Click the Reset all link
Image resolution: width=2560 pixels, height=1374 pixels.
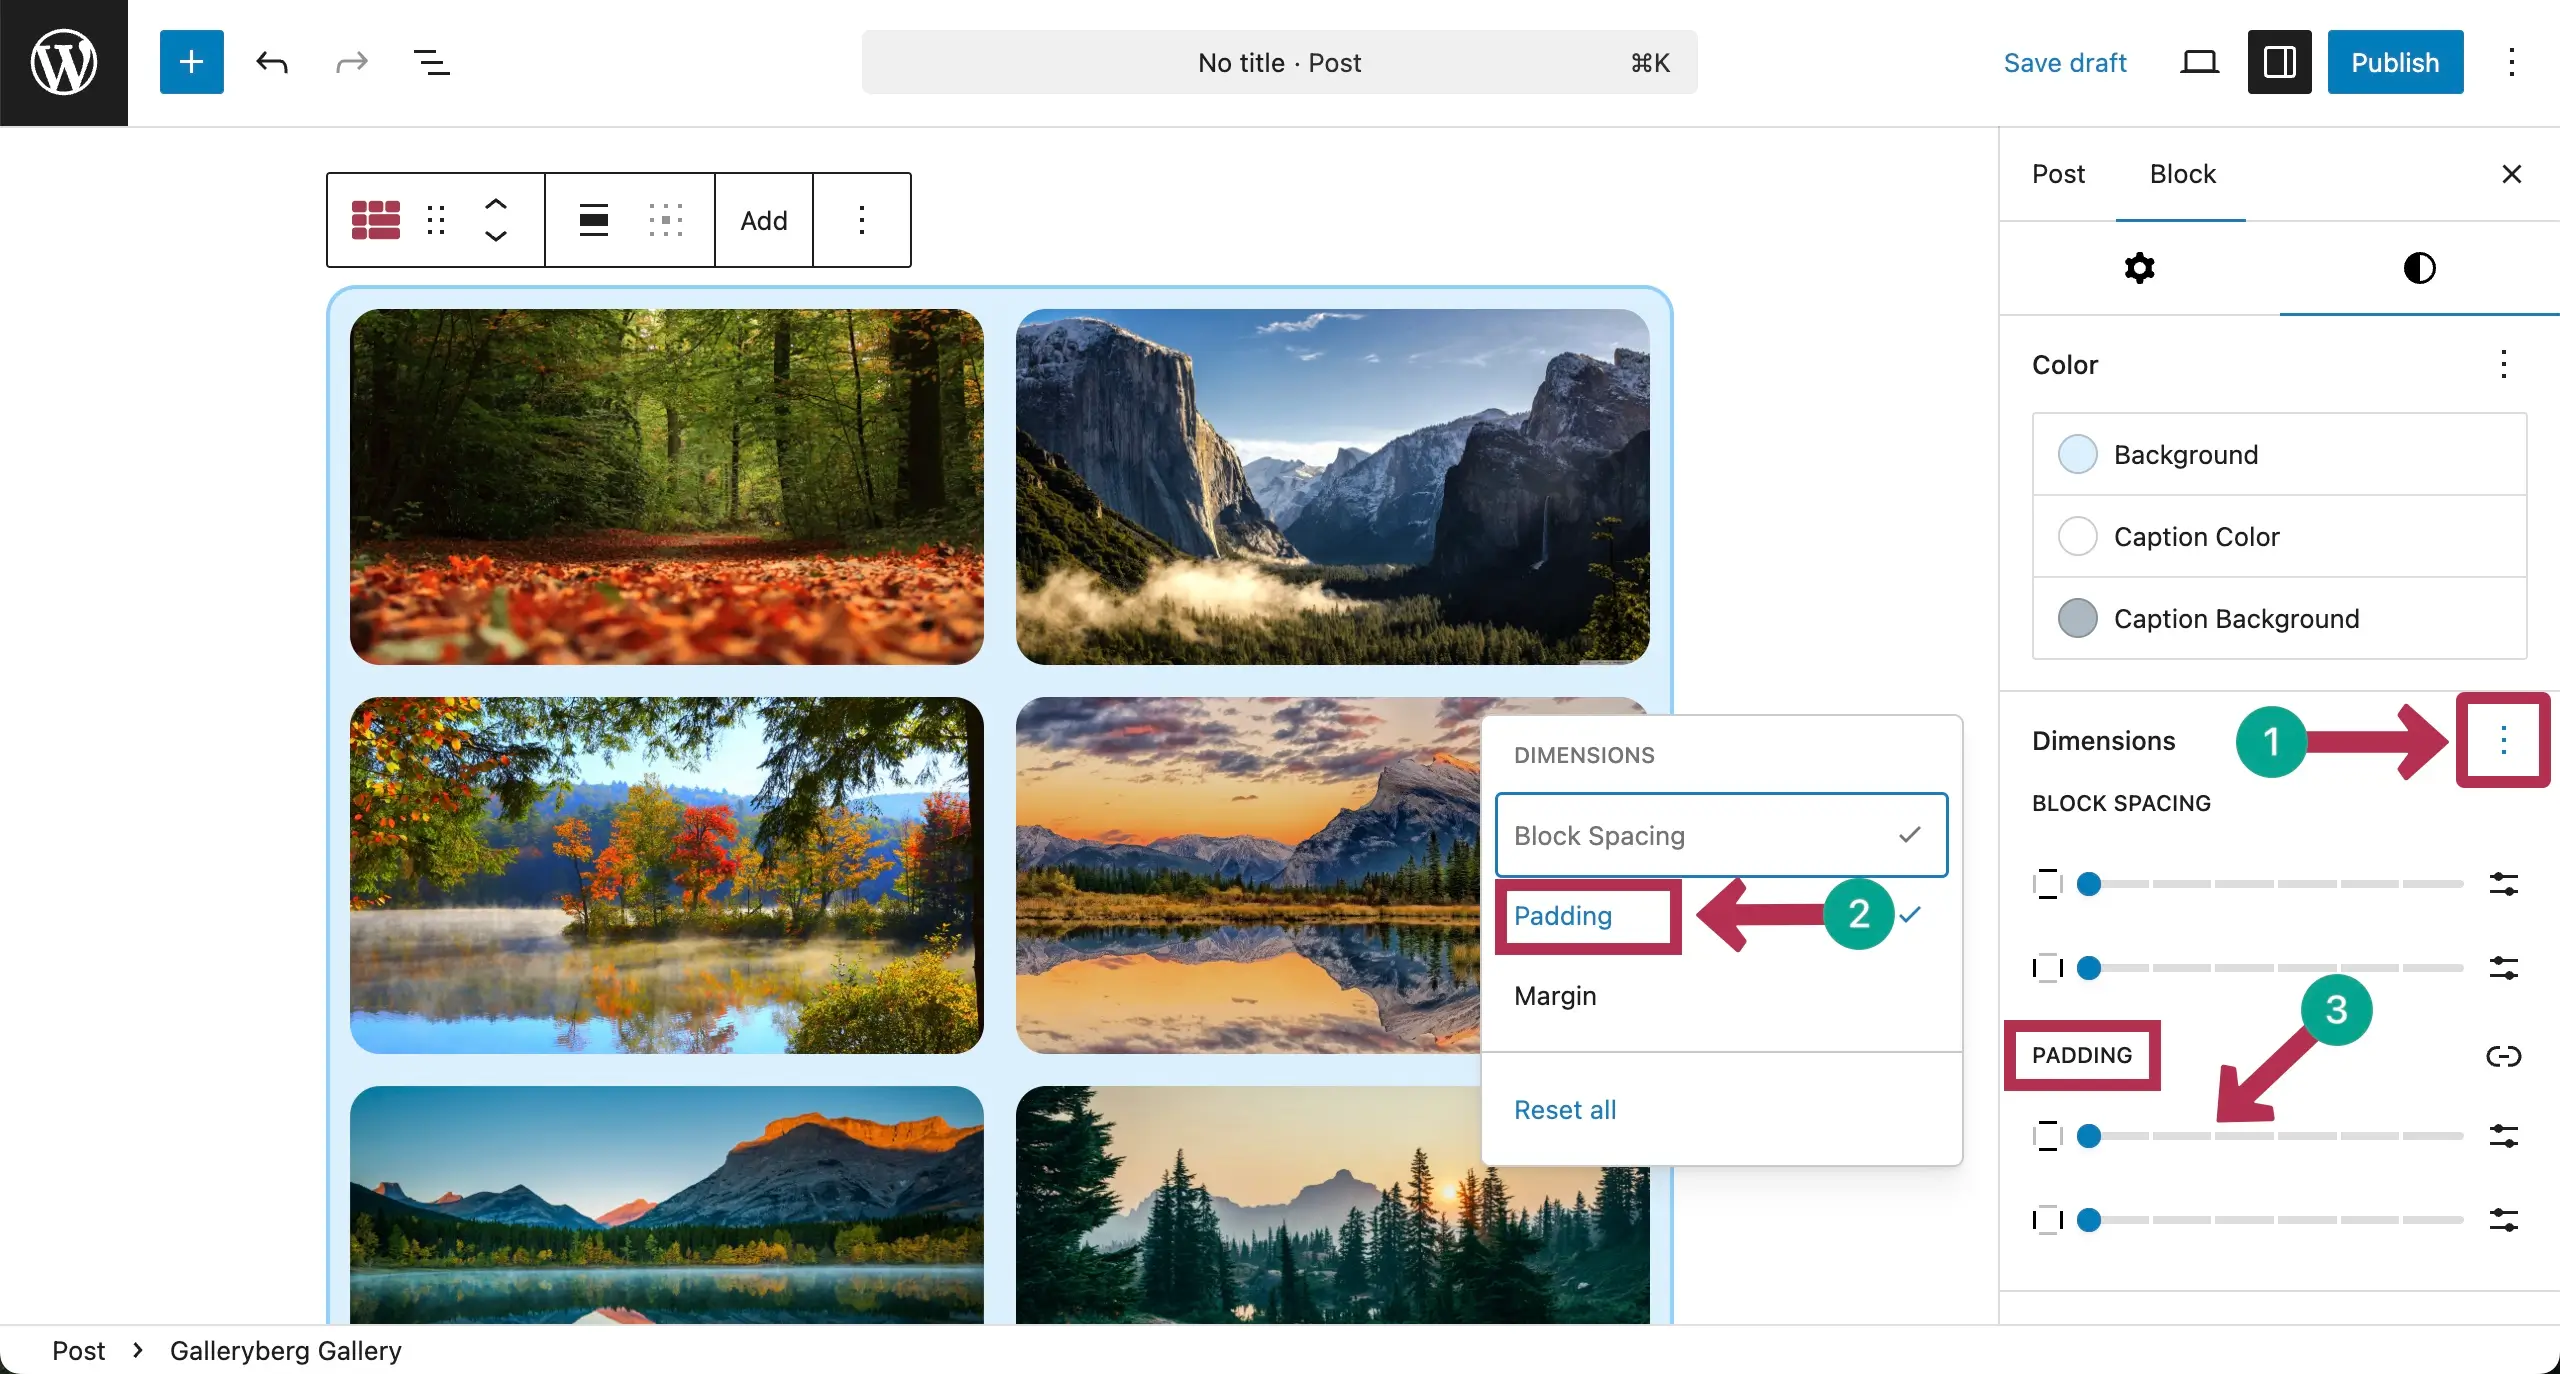pyautogui.click(x=1565, y=1110)
